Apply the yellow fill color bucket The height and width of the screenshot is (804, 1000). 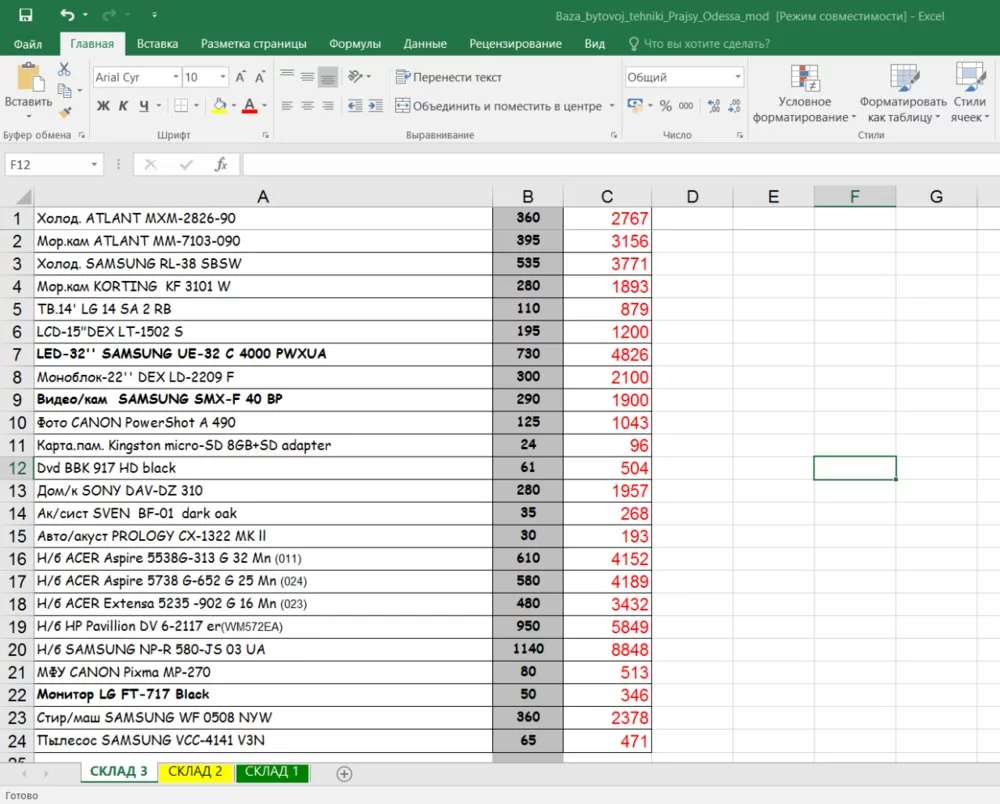219,106
